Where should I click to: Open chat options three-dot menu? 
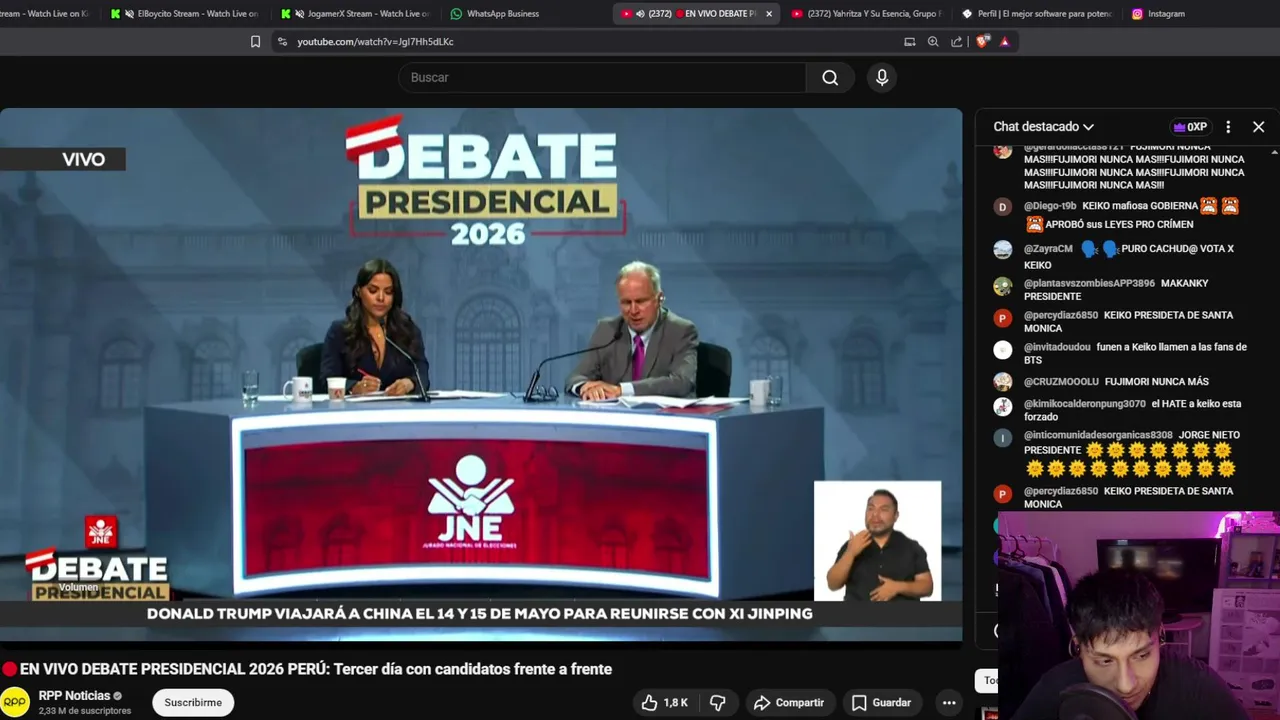click(1228, 127)
